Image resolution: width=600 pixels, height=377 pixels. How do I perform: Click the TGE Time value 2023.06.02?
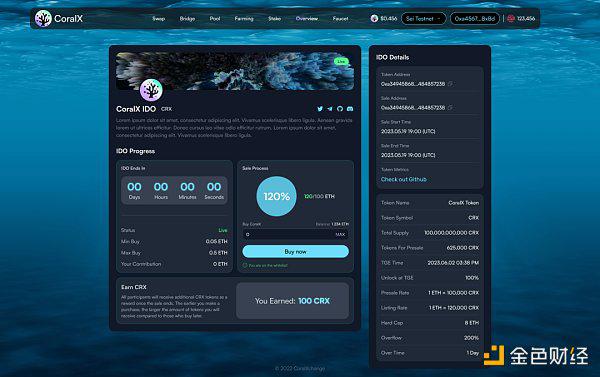453,263
